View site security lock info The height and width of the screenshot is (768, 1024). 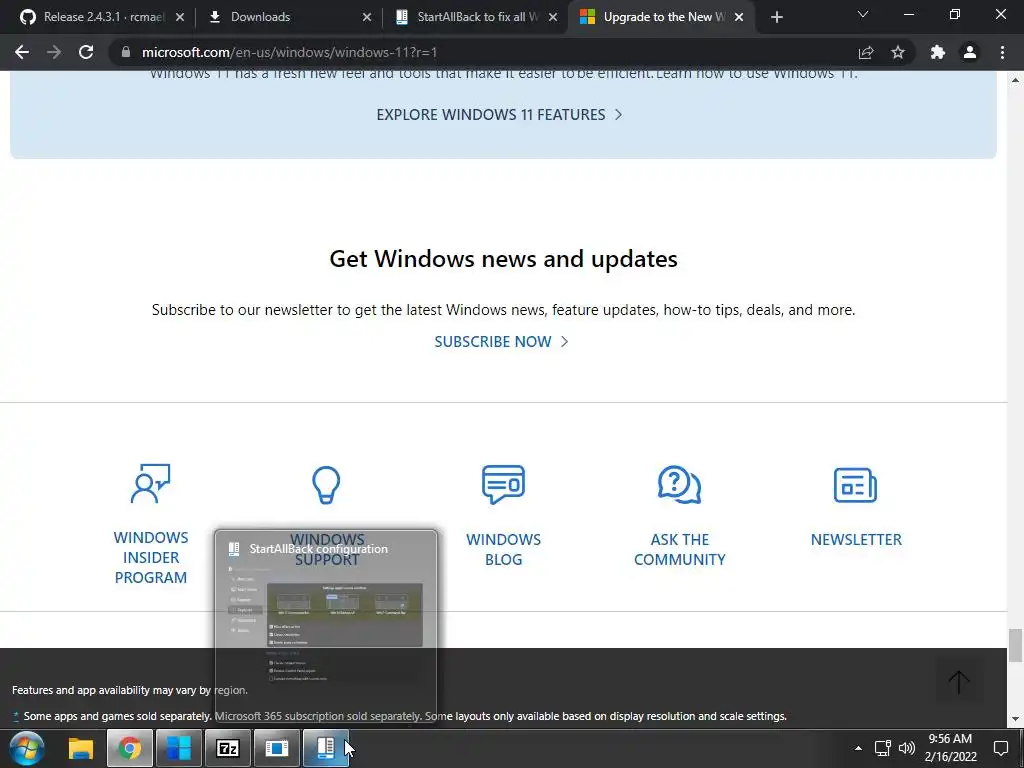click(x=126, y=52)
